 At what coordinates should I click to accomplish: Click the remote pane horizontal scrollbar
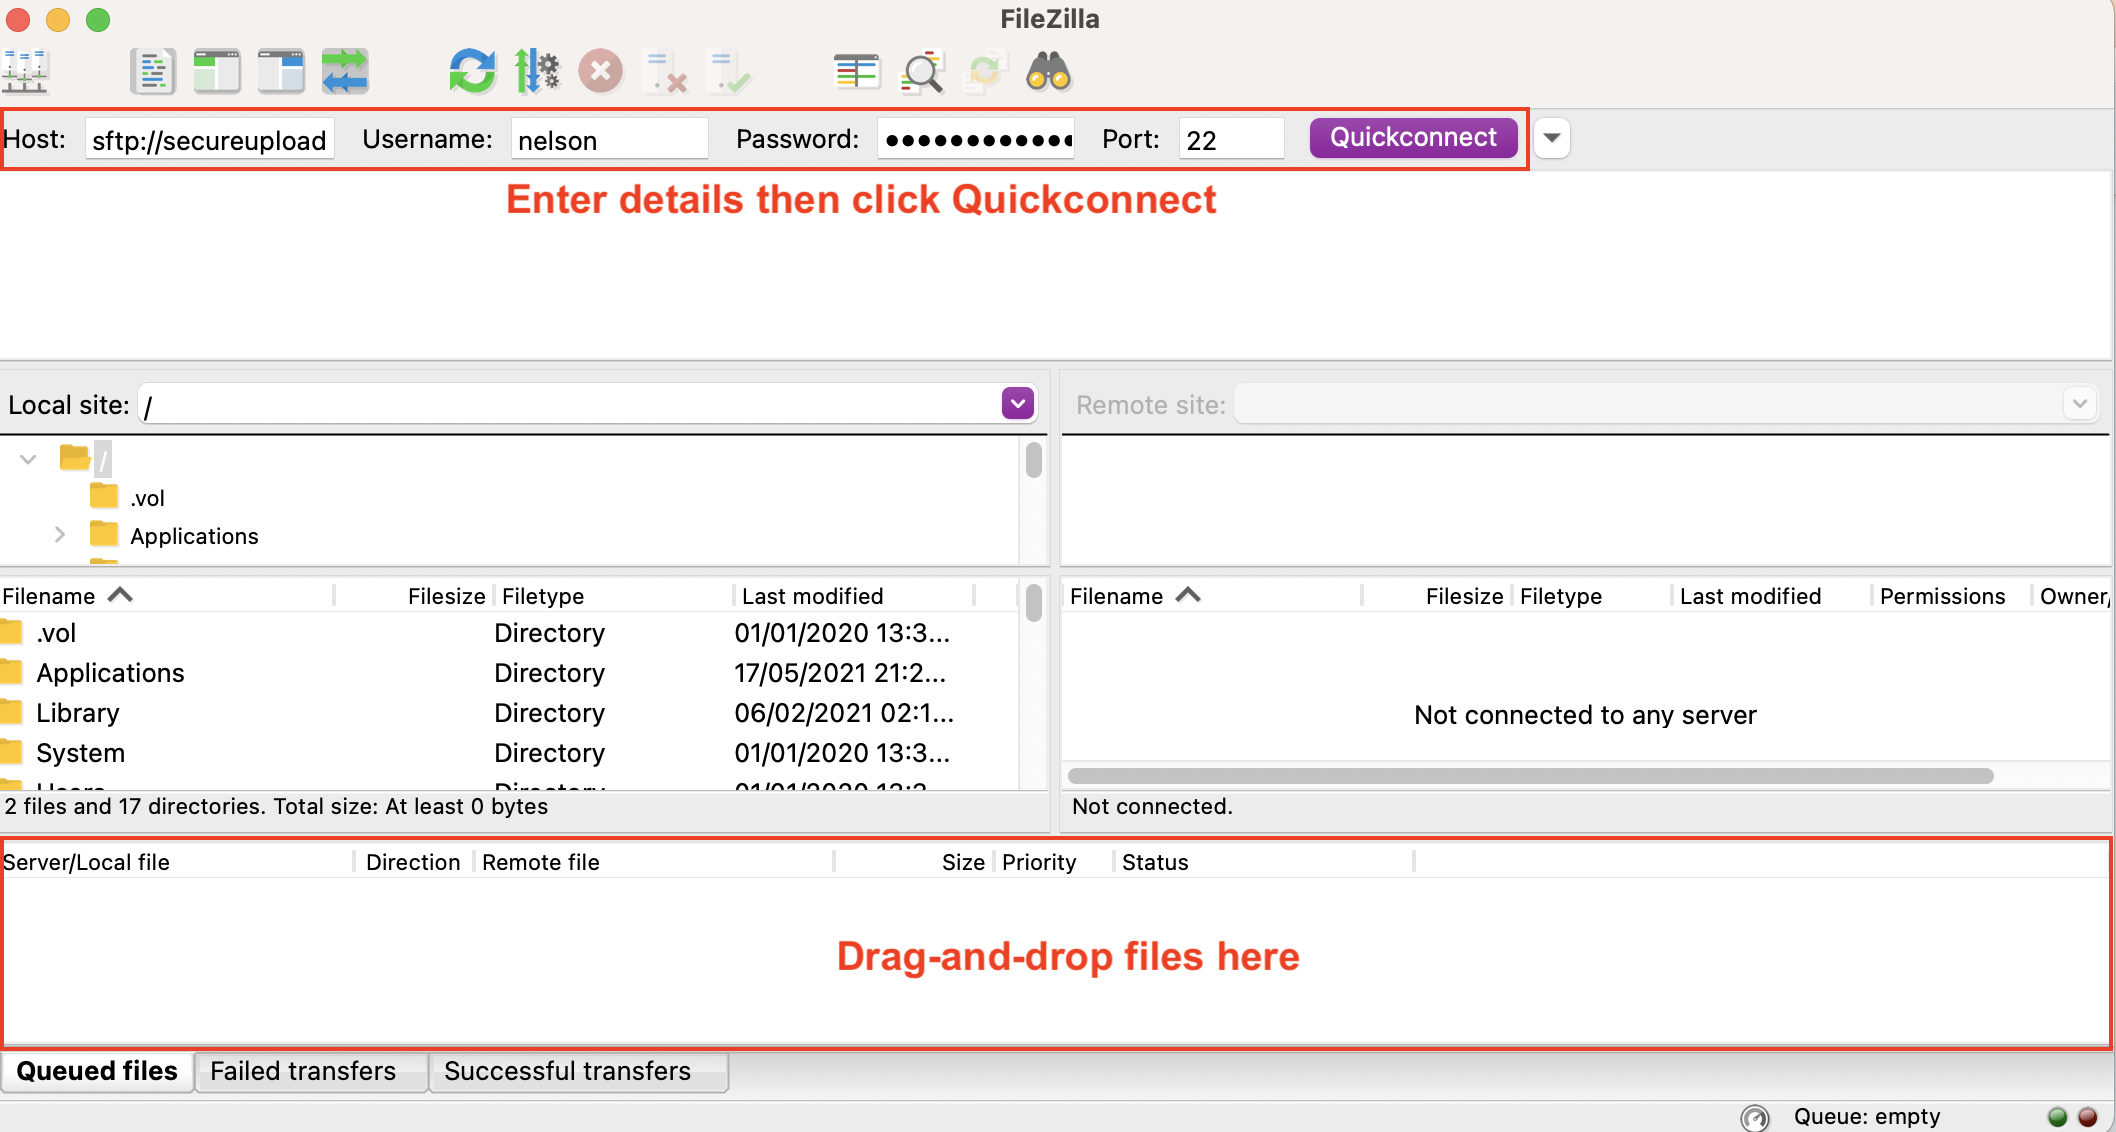click(1530, 776)
